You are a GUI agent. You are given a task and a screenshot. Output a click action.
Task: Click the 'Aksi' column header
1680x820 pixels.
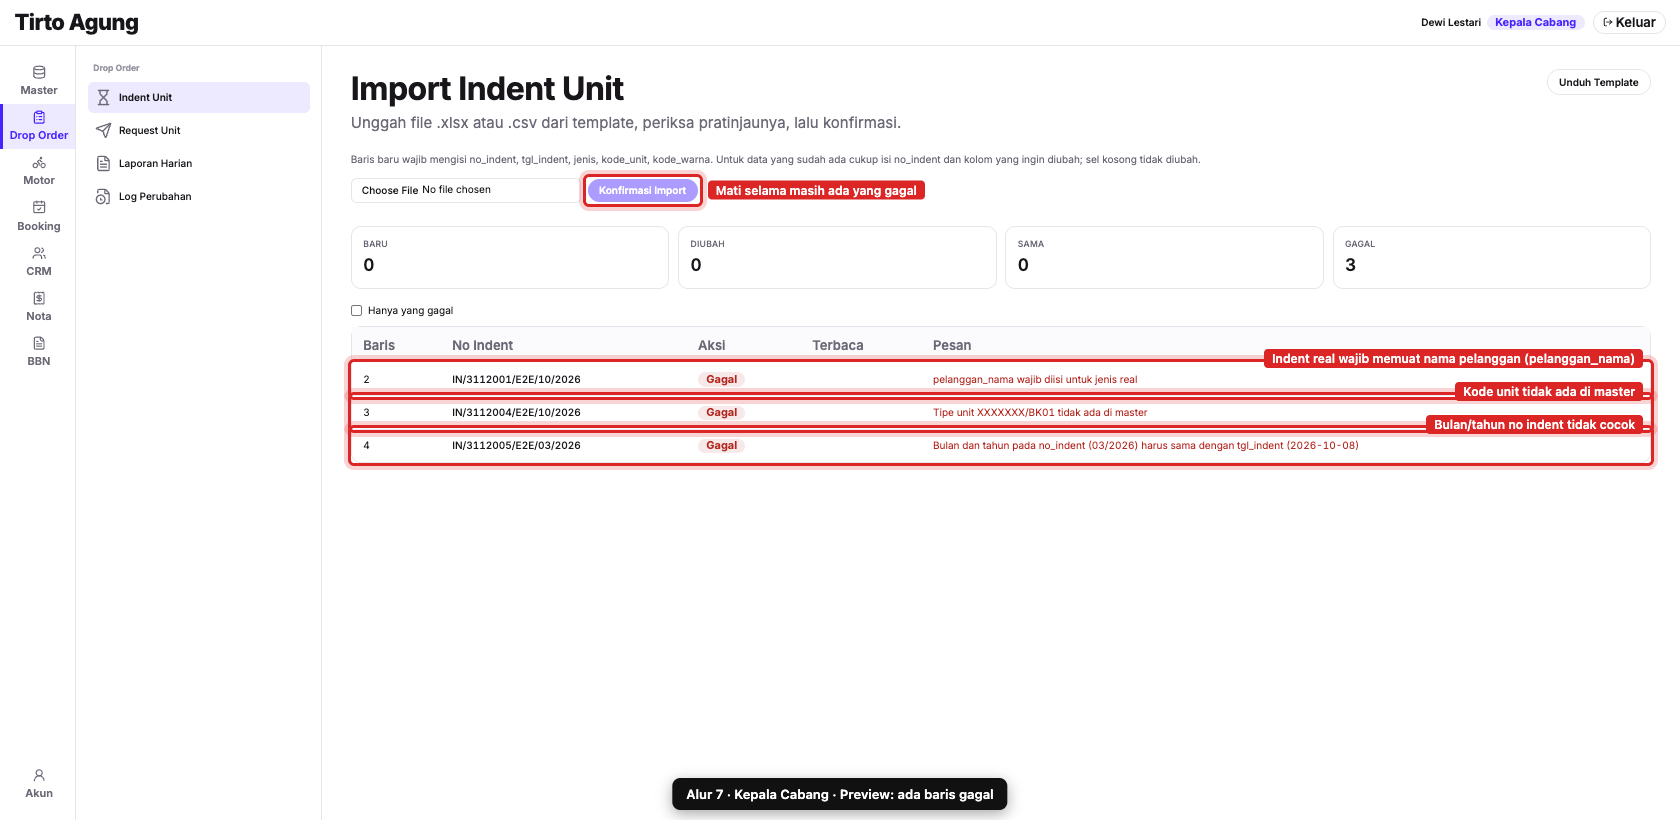pyautogui.click(x=712, y=345)
